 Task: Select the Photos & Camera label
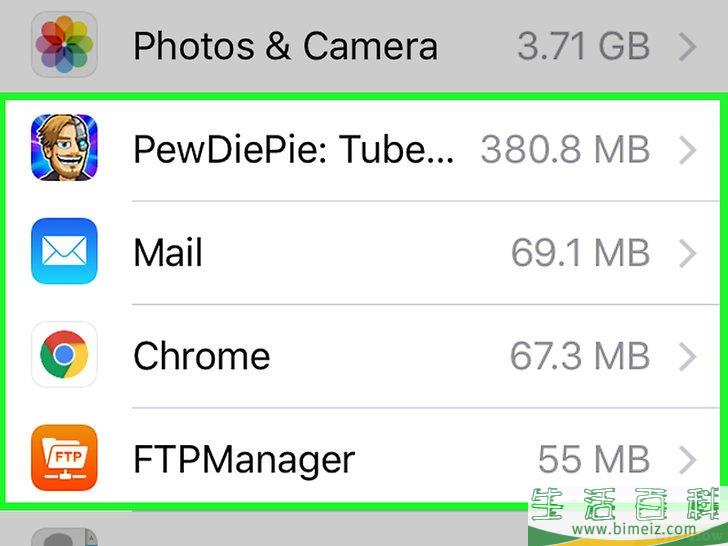pos(285,46)
